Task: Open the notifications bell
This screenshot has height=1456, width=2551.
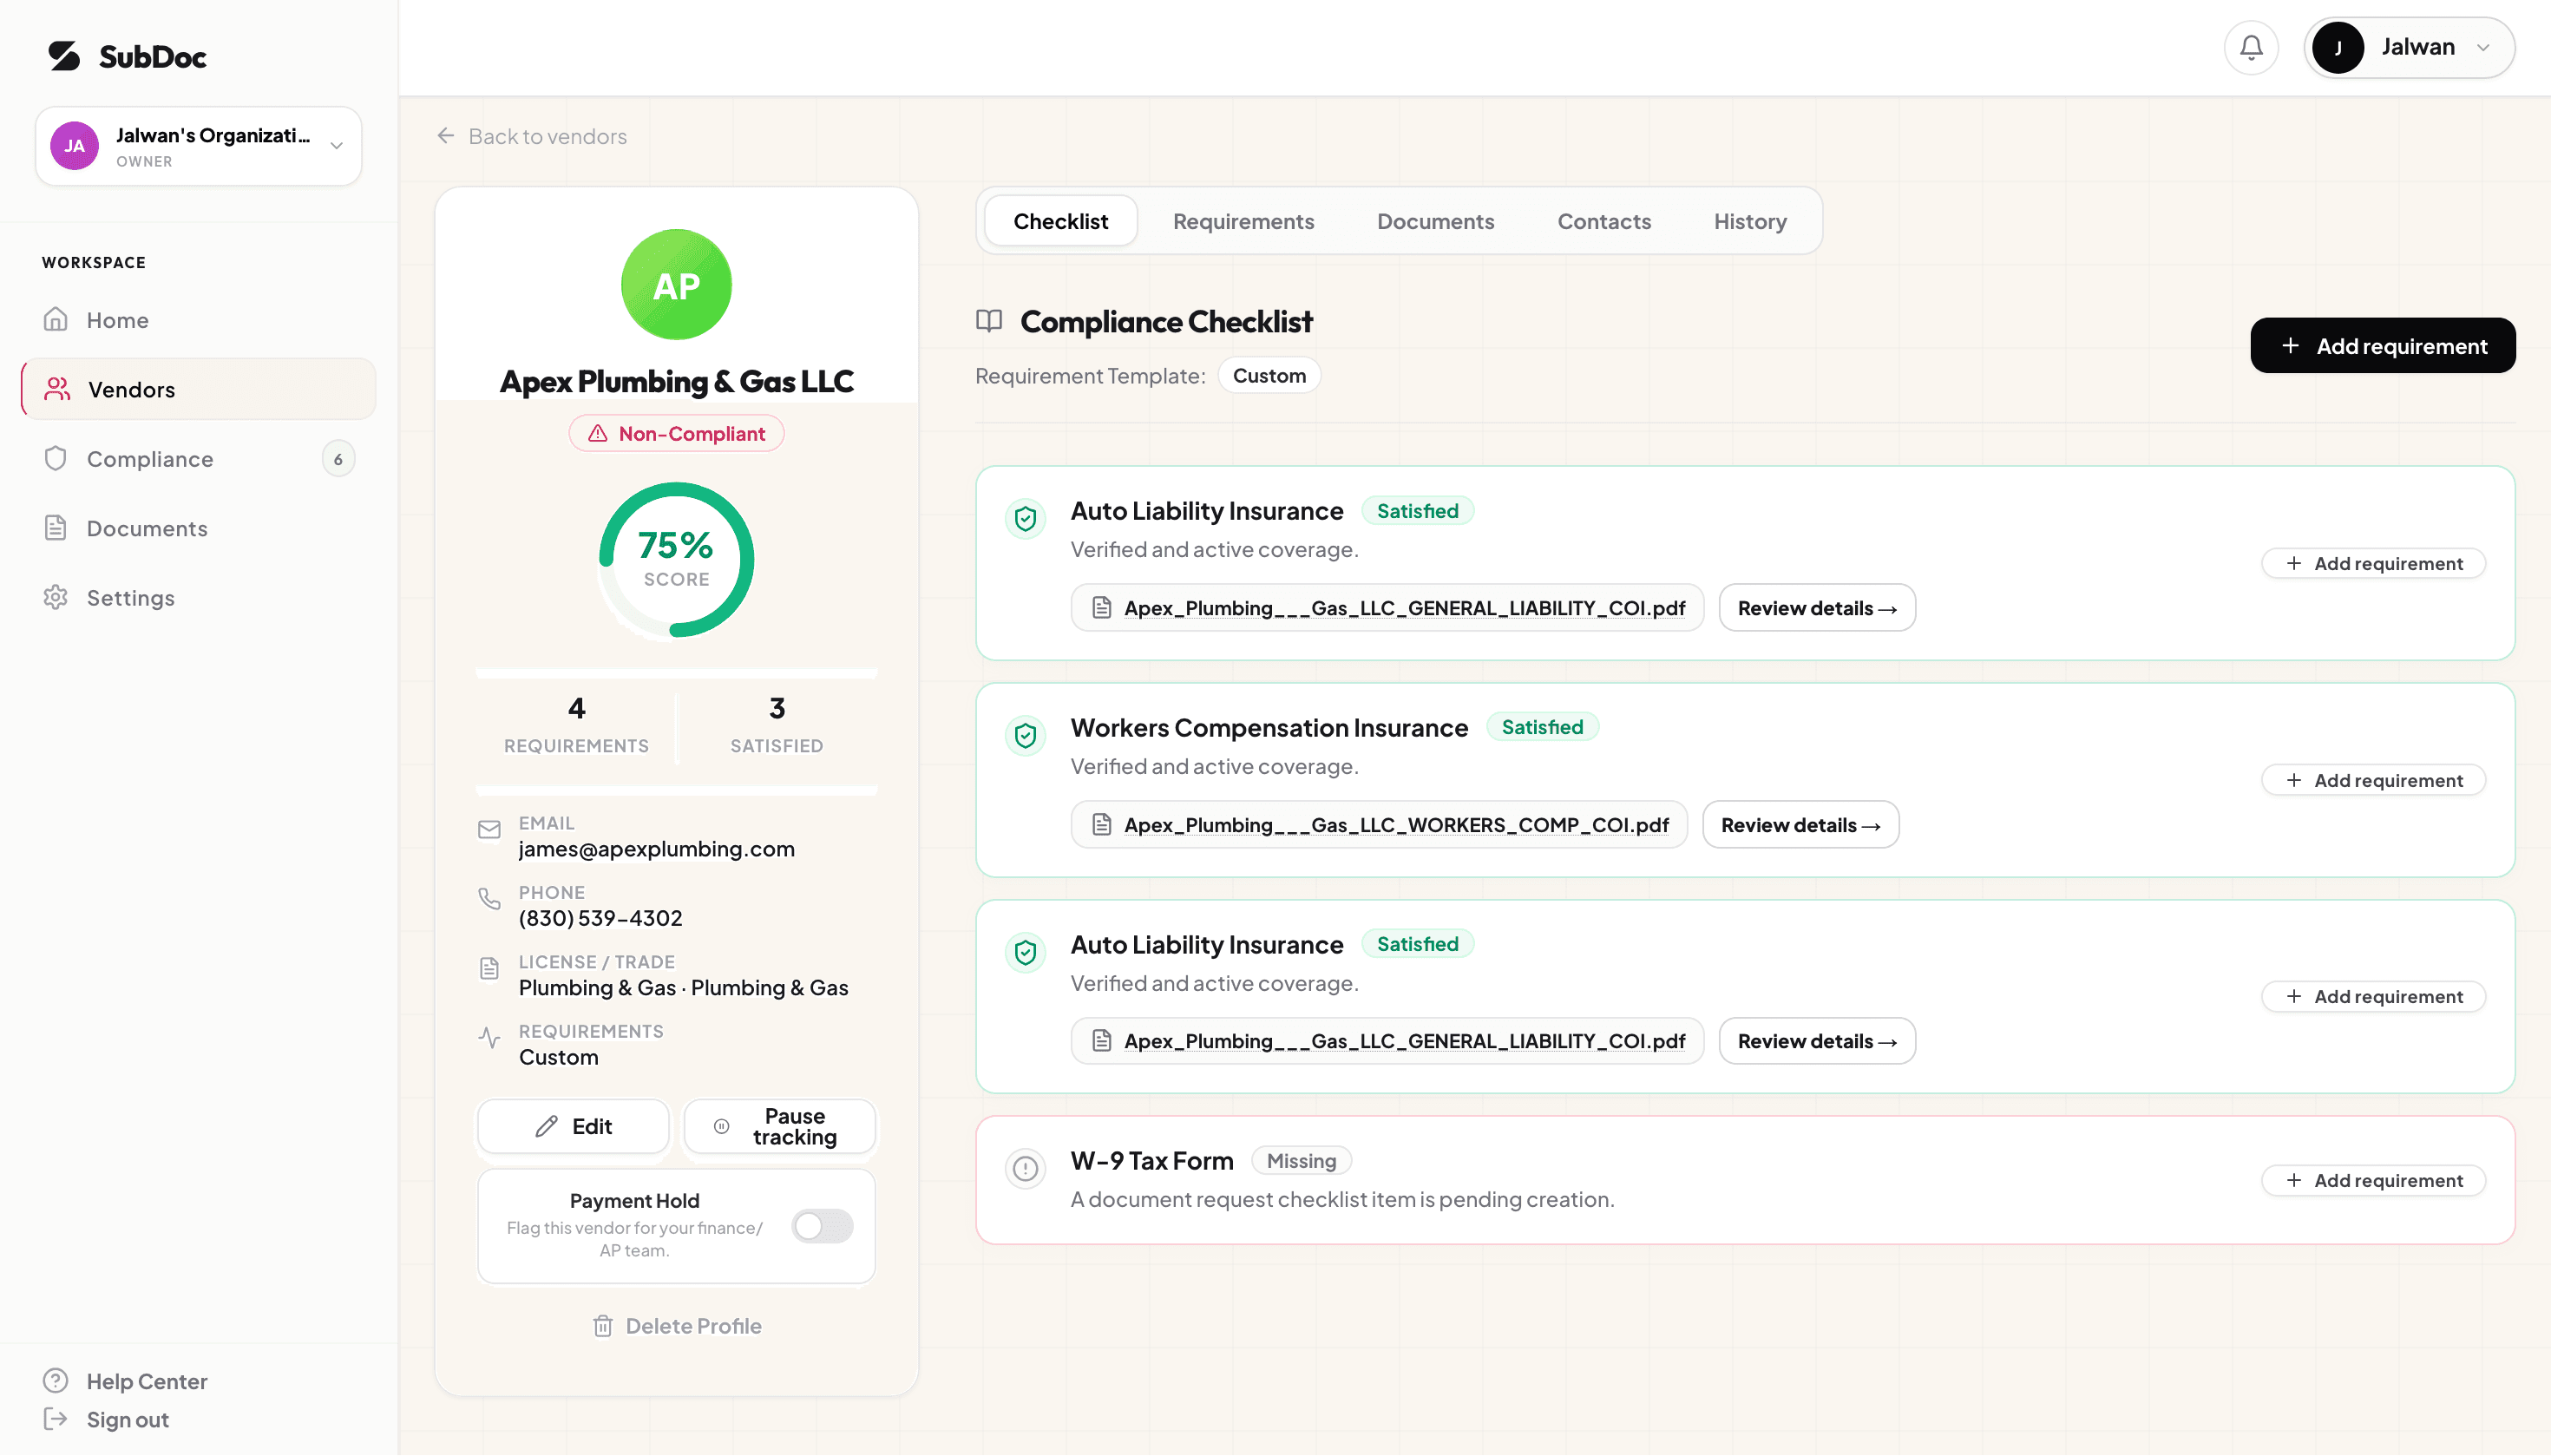Action: [x=2251, y=47]
